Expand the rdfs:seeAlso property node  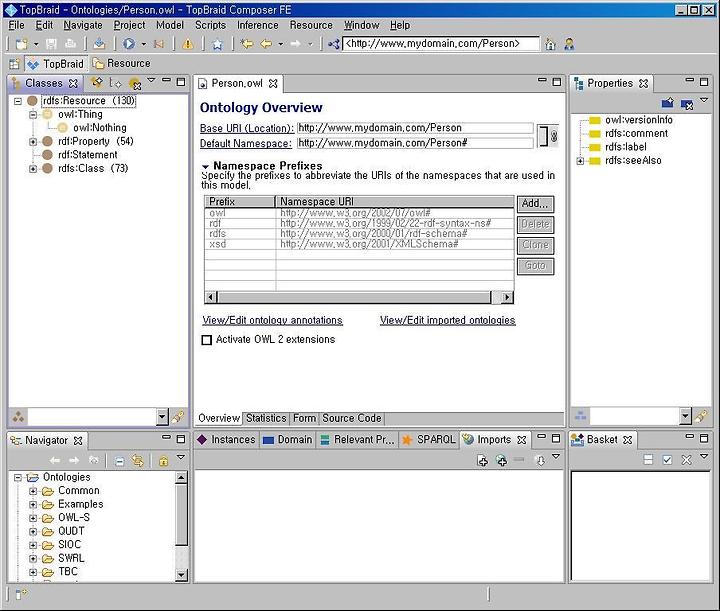pyautogui.click(x=580, y=161)
